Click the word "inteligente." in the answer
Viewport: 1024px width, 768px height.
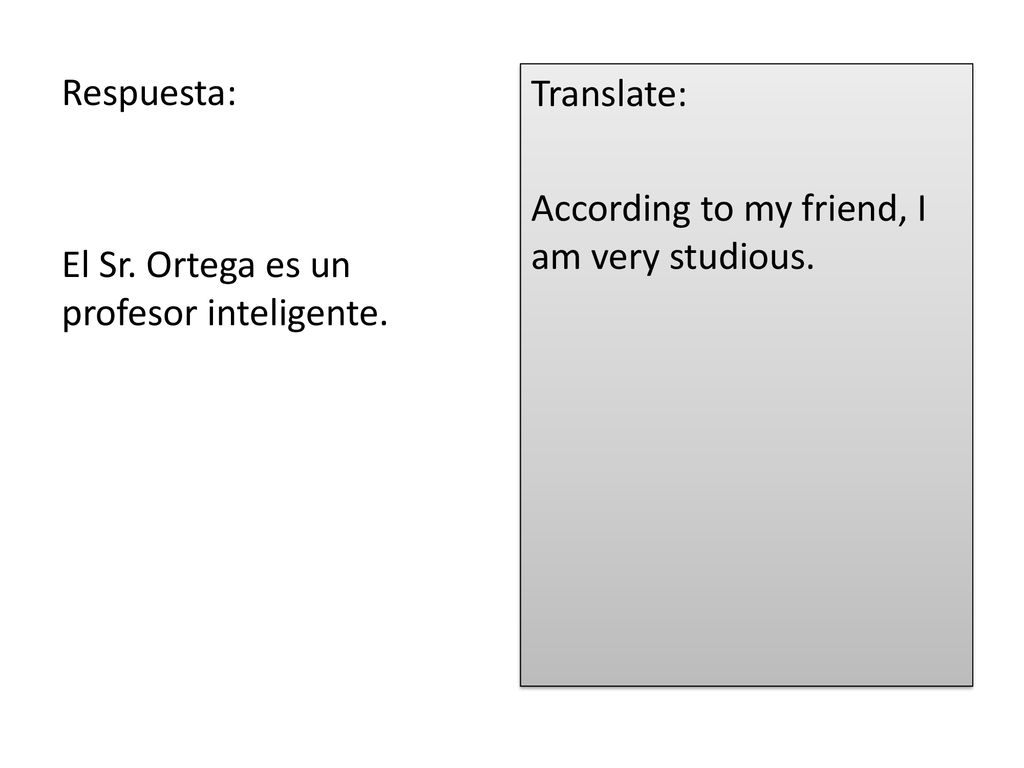pos(298,314)
